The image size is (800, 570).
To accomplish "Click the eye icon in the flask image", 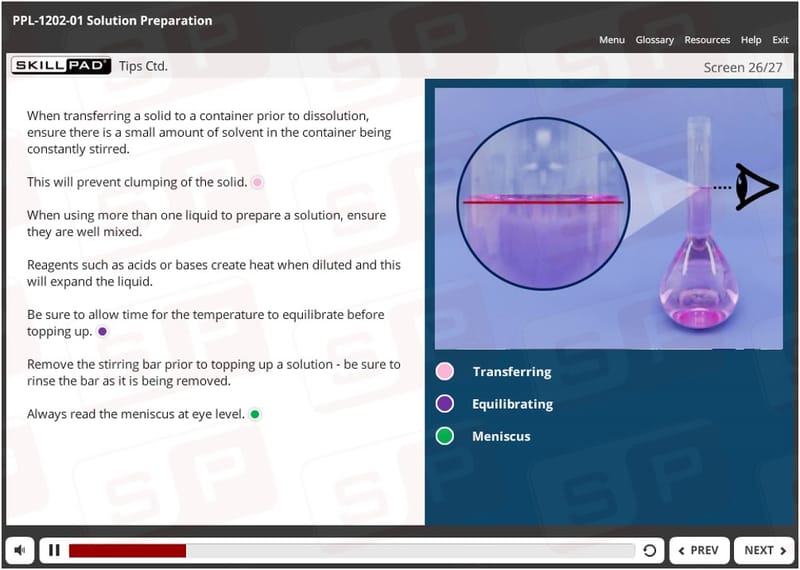I will coord(756,186).
